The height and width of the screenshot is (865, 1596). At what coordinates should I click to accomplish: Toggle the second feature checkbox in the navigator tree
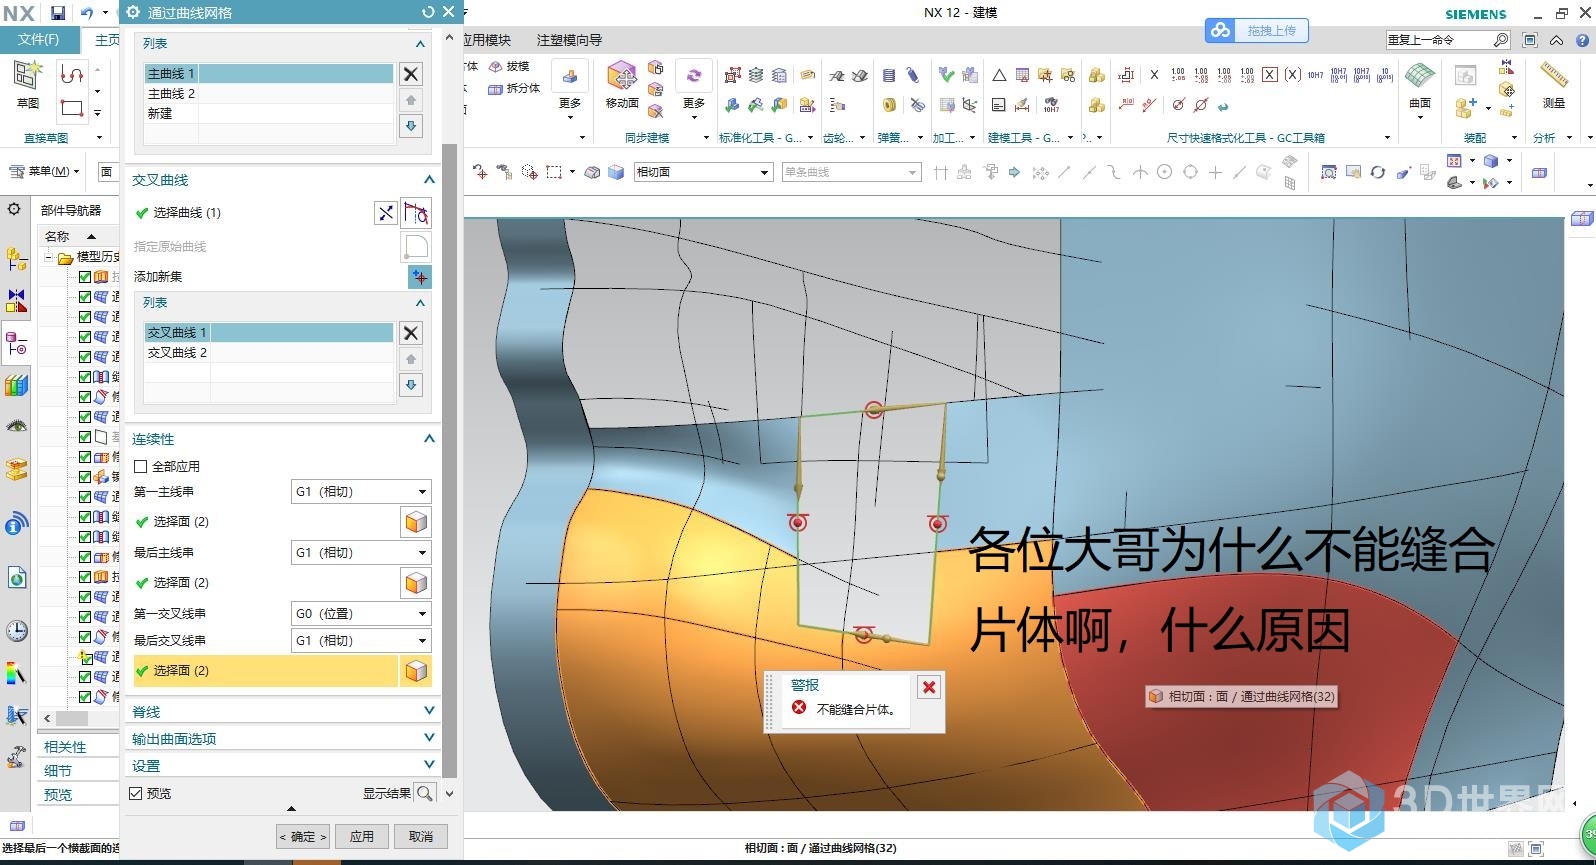pos(85,297)
